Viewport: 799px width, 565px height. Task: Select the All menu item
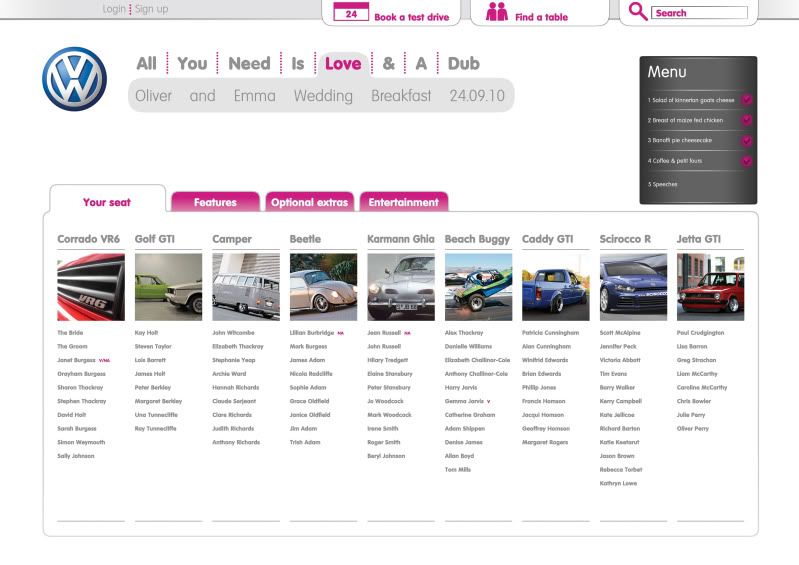point(147,64)
